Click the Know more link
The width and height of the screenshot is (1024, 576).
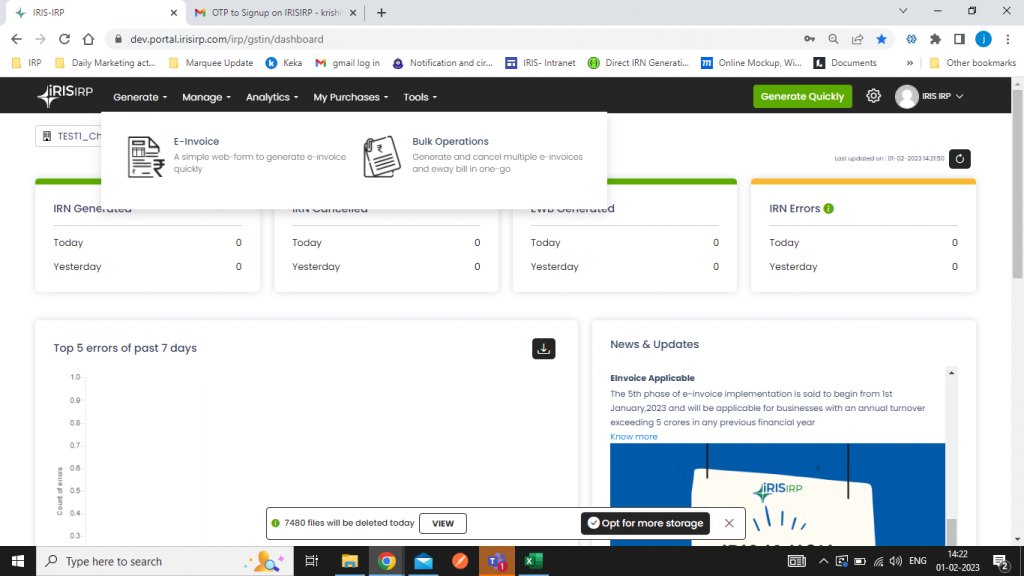[x=634, y=436]
